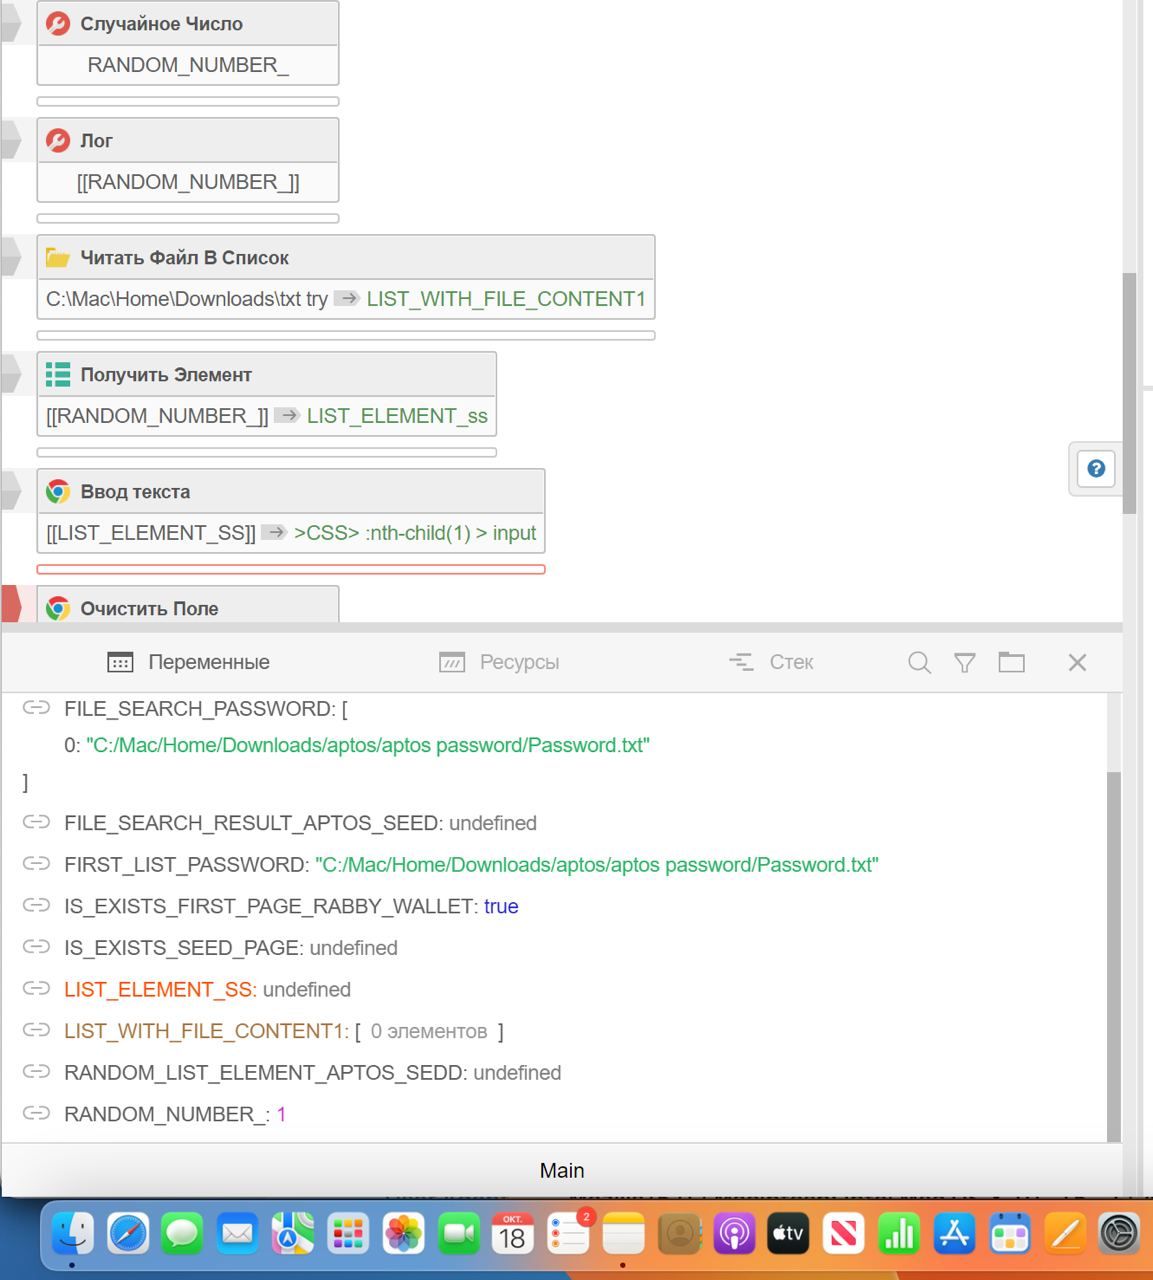Close the variables panel with X

1077,662
